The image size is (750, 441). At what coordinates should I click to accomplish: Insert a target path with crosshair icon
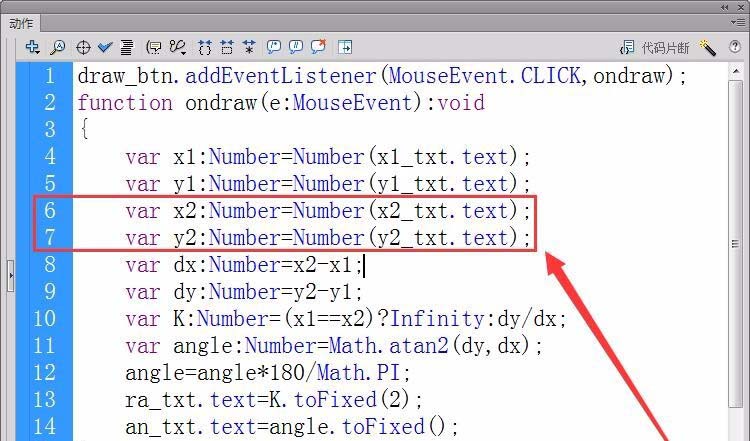click(83, 47)
